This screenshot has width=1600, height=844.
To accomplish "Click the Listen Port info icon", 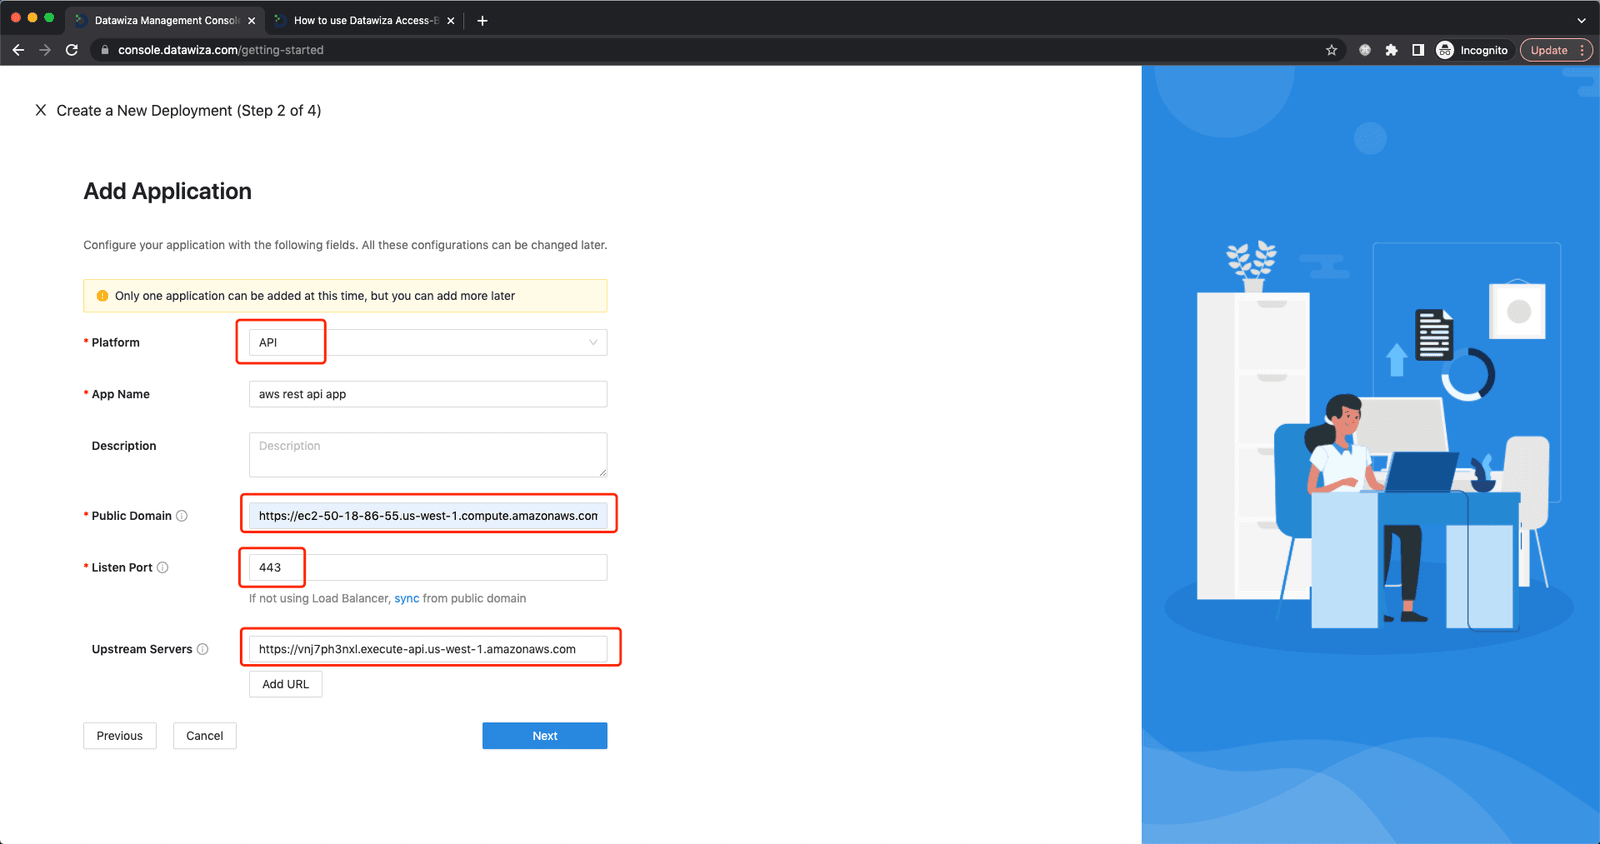I will (163, 567).
